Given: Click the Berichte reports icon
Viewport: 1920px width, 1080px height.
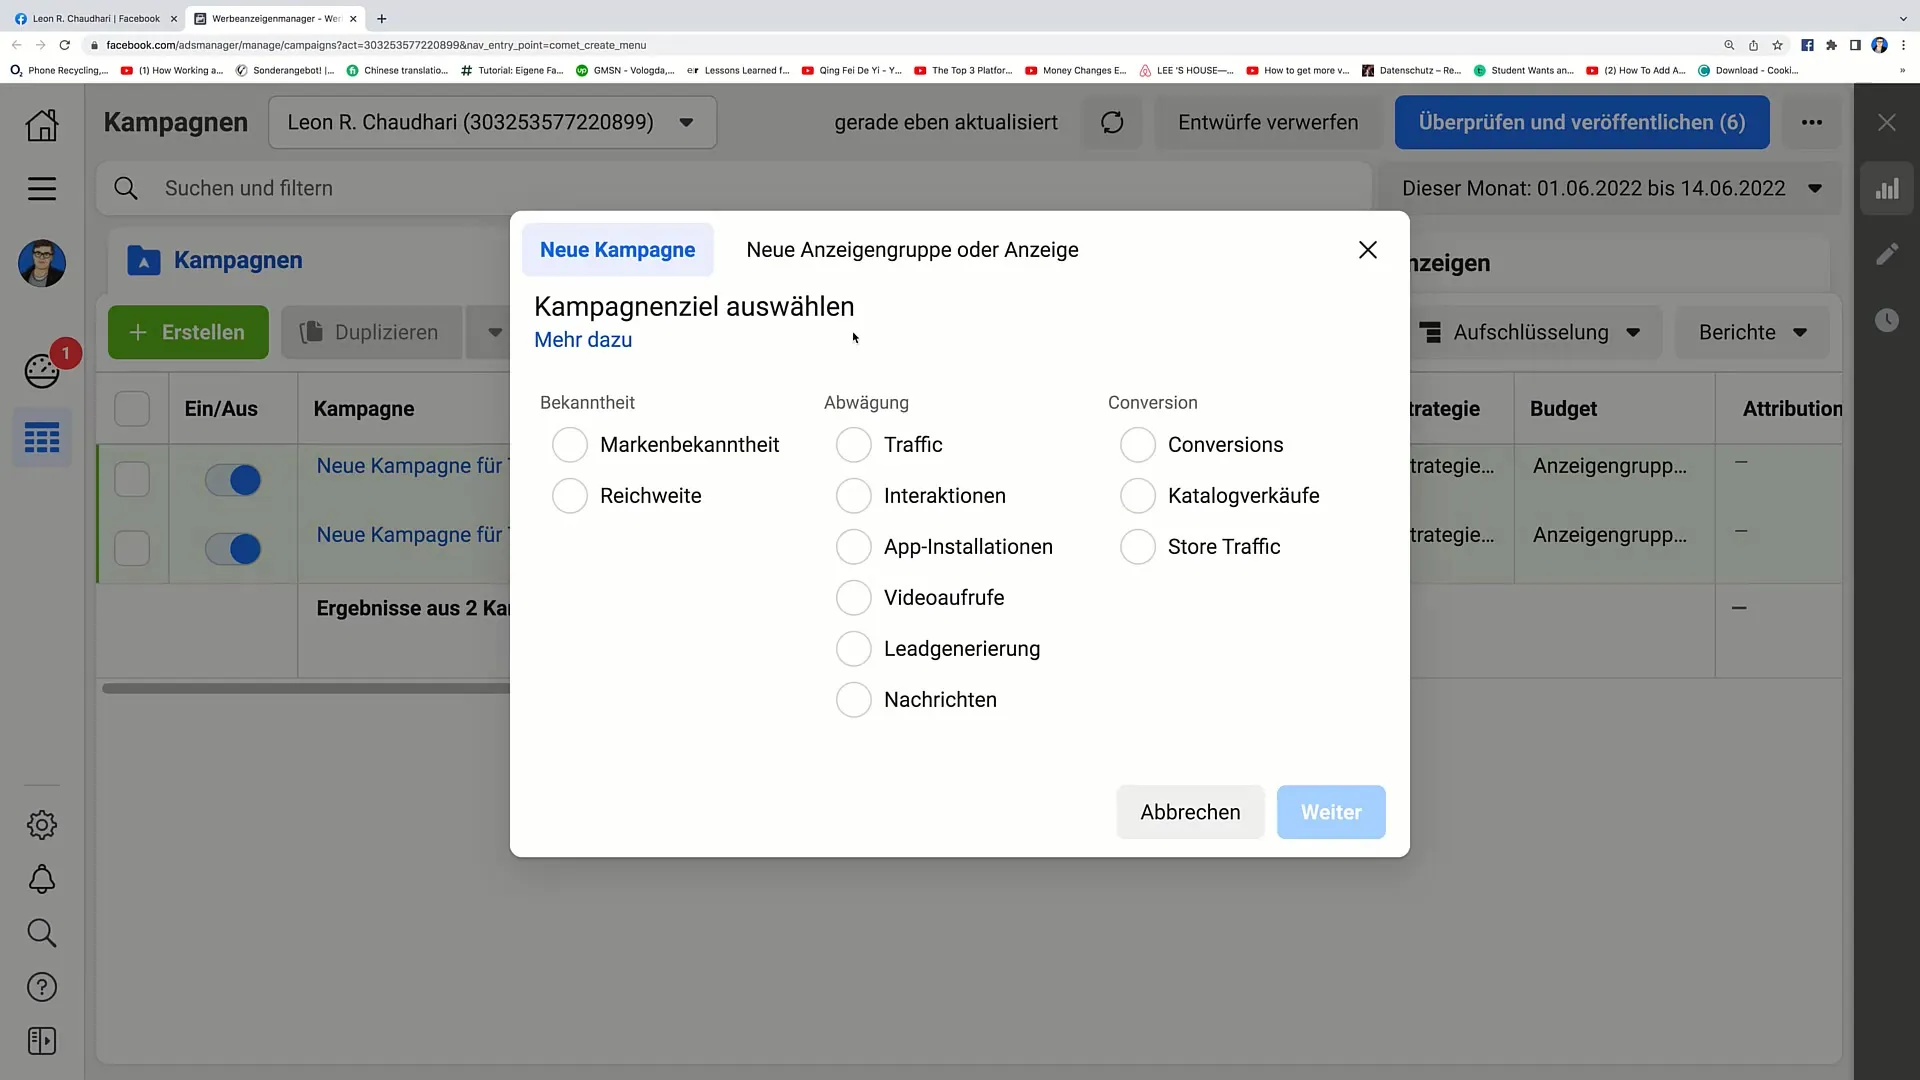Looking at the screenshot, I should click(x=1751, y=332).
